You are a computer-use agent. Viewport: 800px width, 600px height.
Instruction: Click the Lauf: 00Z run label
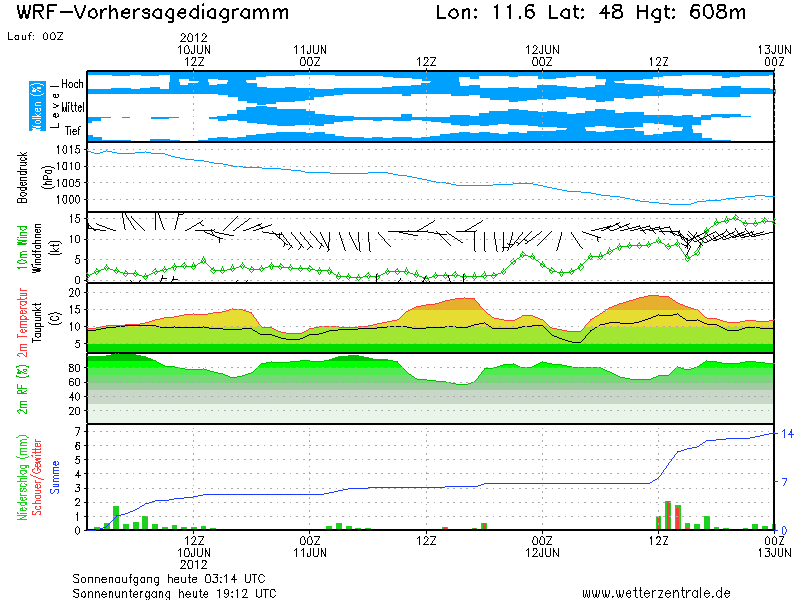pyautogui.click(x=35, y=36)
